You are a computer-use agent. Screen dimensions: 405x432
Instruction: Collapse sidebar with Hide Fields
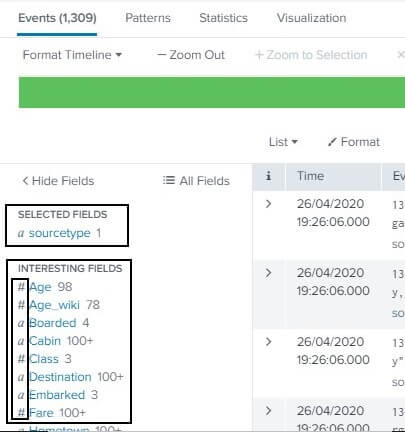coord(58,181)
